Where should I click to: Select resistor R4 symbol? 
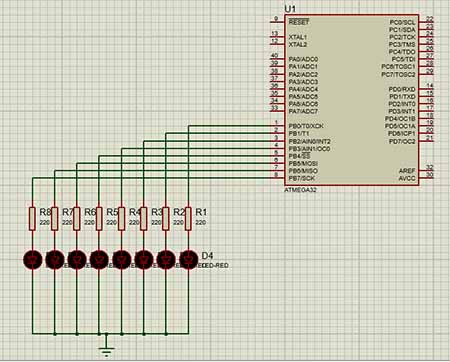[x=121, y=219]
